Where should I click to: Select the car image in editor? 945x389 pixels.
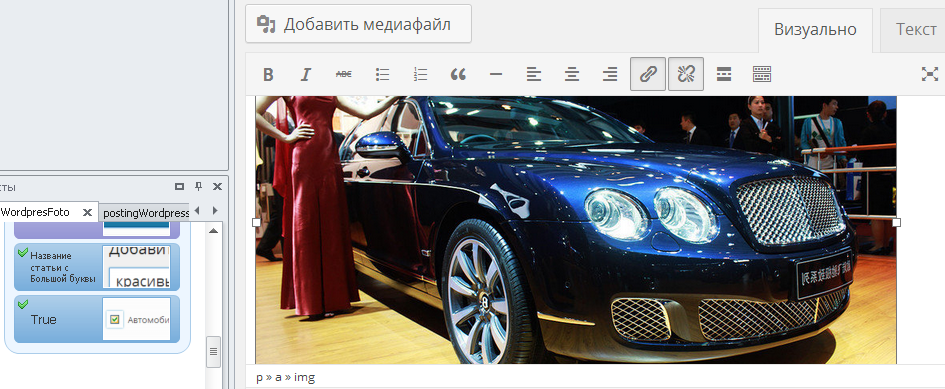pos(576,229)
